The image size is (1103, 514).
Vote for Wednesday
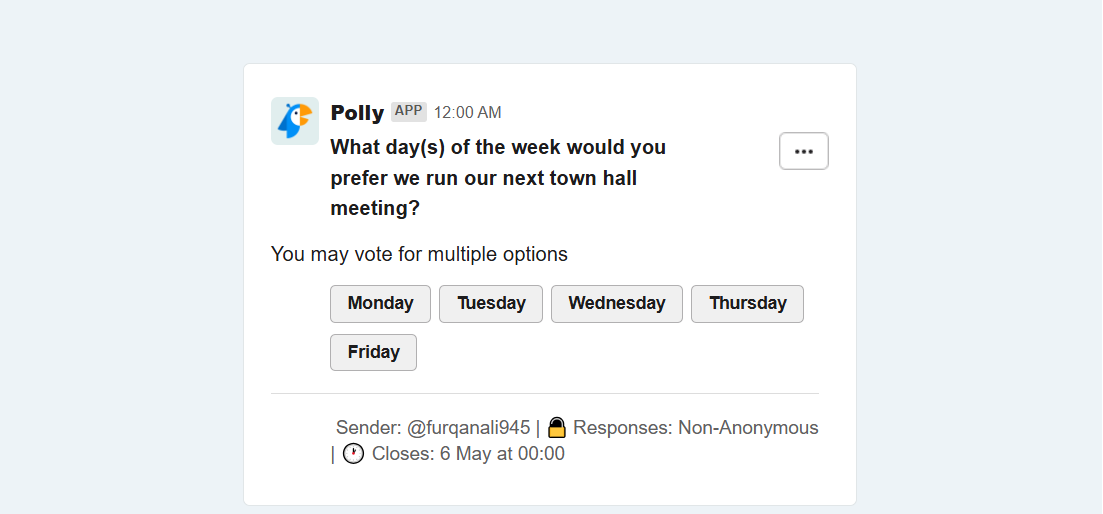tap(617, 304)
